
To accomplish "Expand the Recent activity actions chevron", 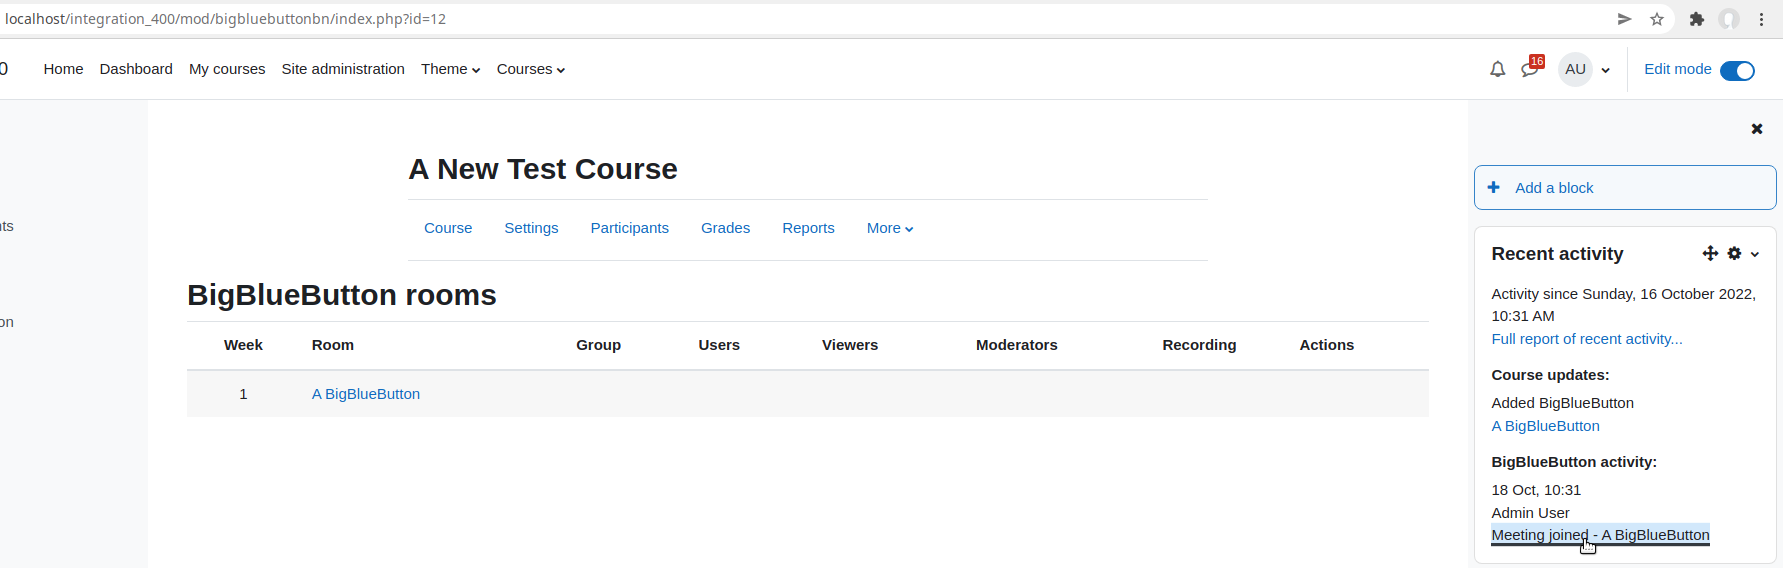I will [x=1755, y=255].
